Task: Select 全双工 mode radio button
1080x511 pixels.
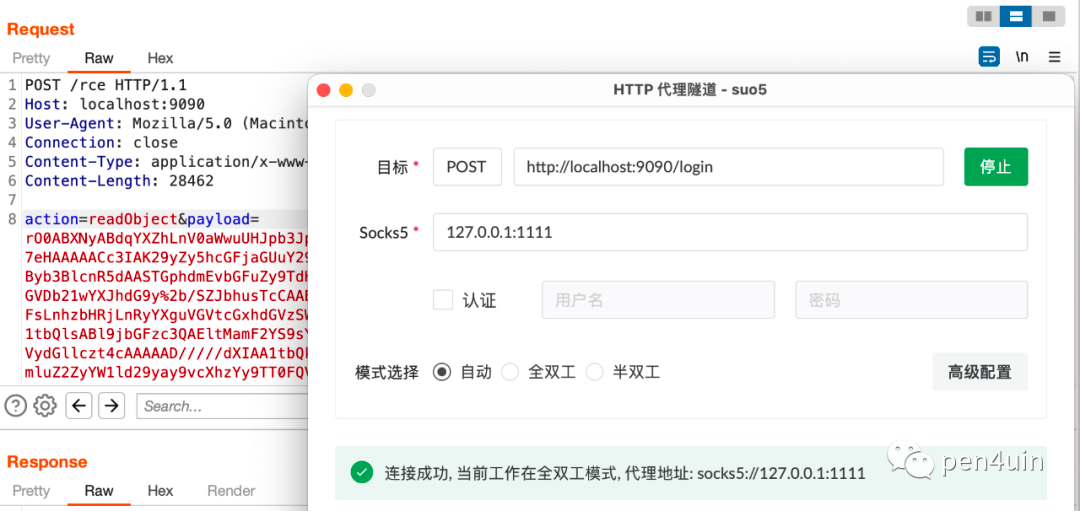Action: (510, 373)
